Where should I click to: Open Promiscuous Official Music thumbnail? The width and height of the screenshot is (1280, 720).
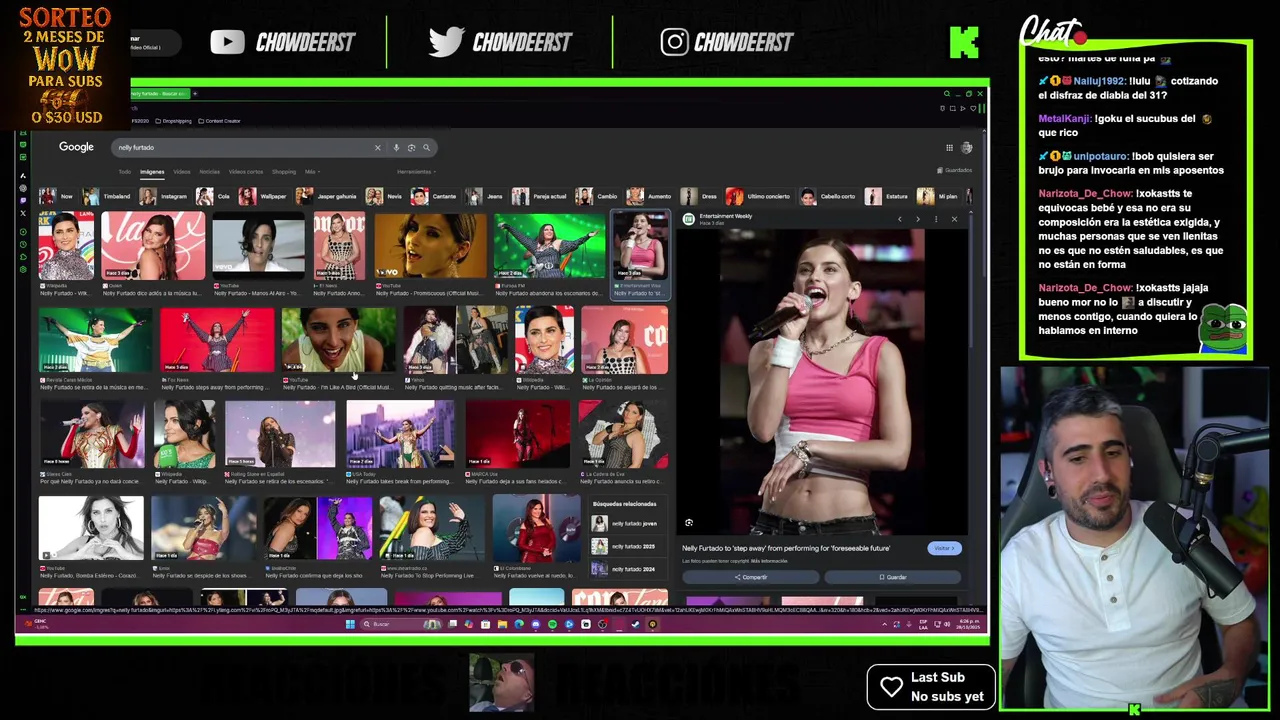point(430,245)
